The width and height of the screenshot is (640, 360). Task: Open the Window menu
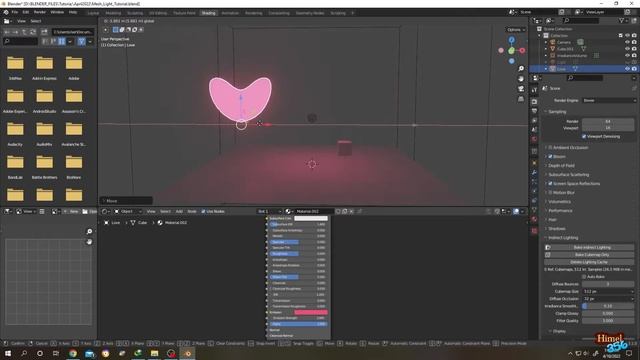[57, 12]
